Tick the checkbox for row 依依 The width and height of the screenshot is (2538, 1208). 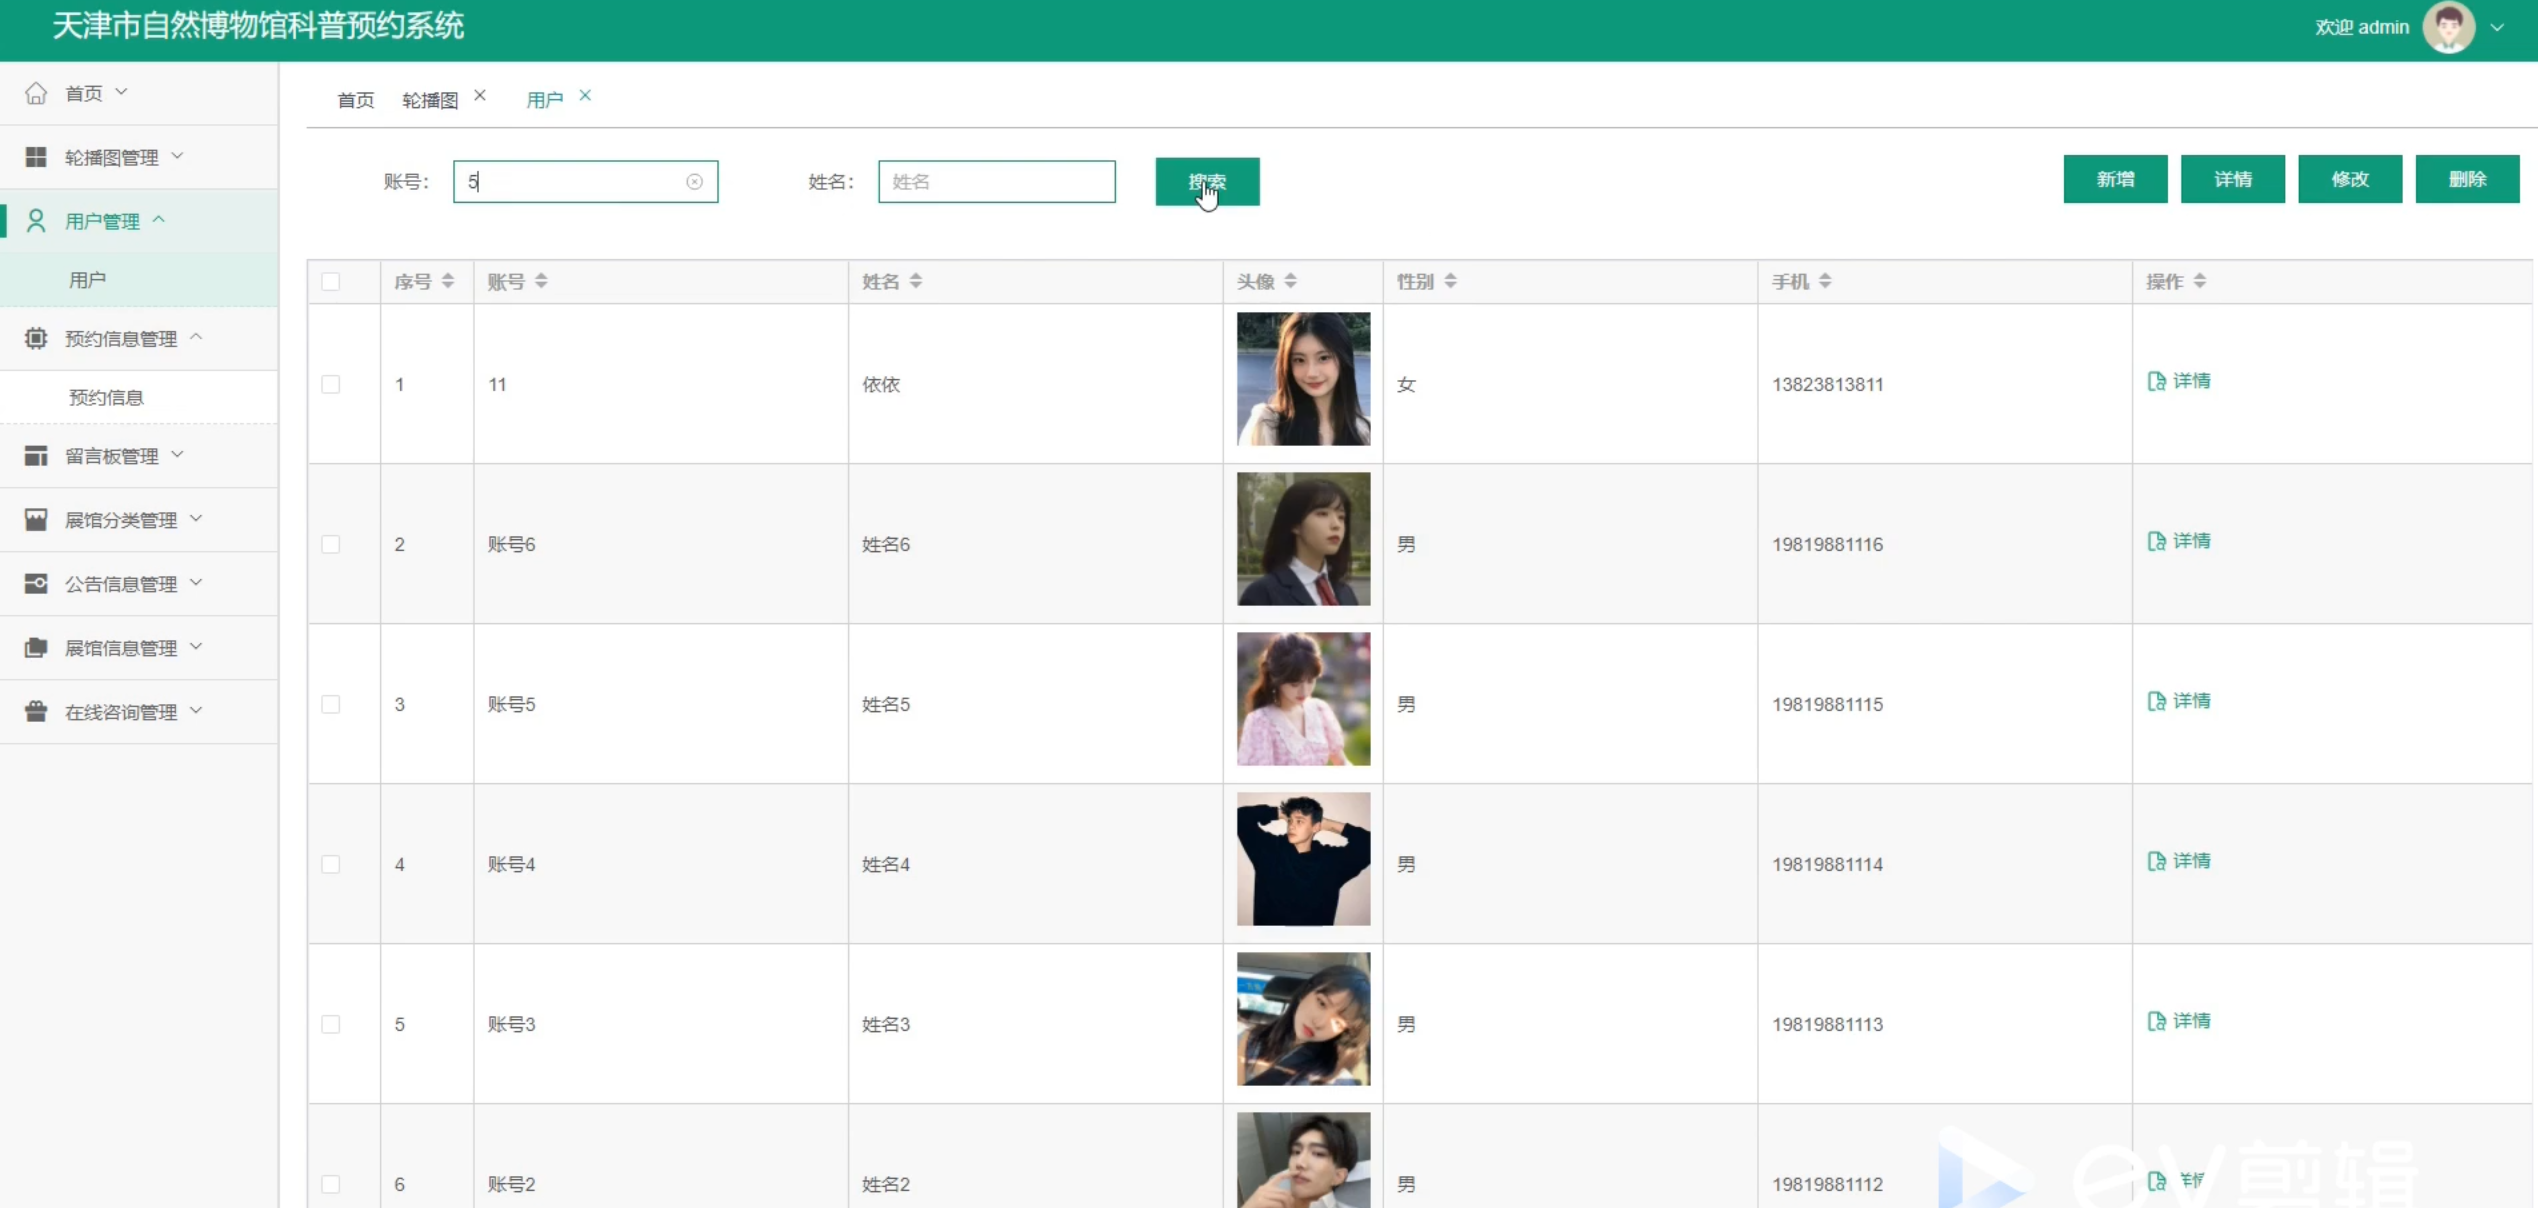[x=331, y=384]
